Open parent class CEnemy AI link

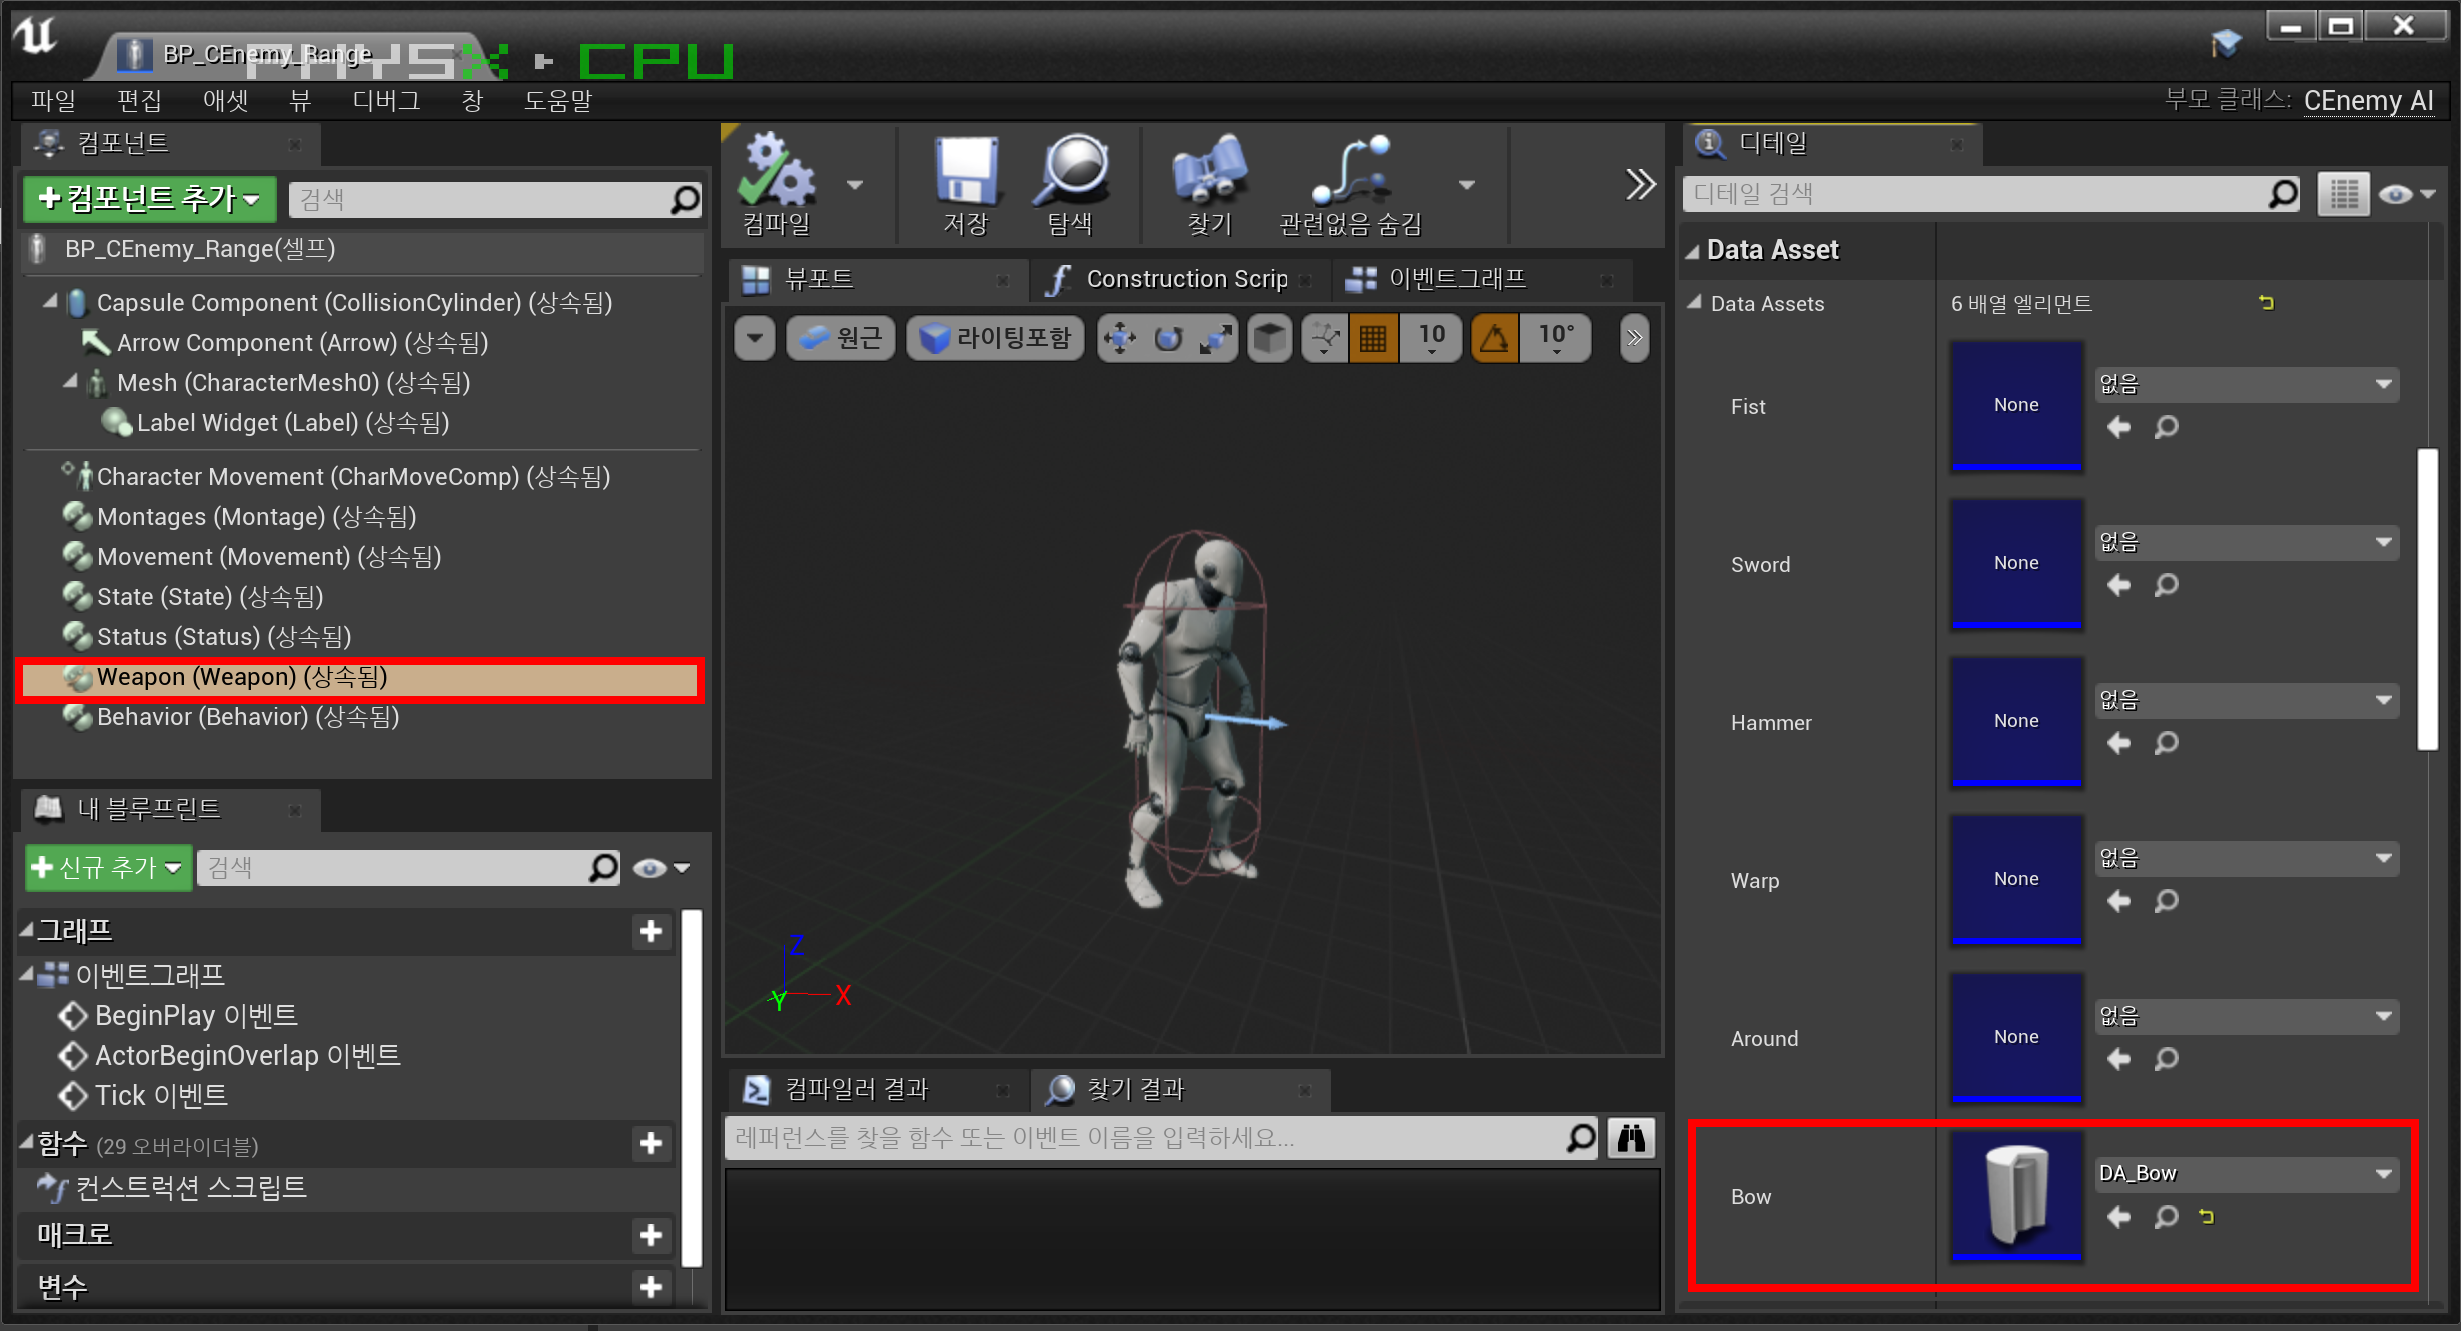coord(2367,100)
